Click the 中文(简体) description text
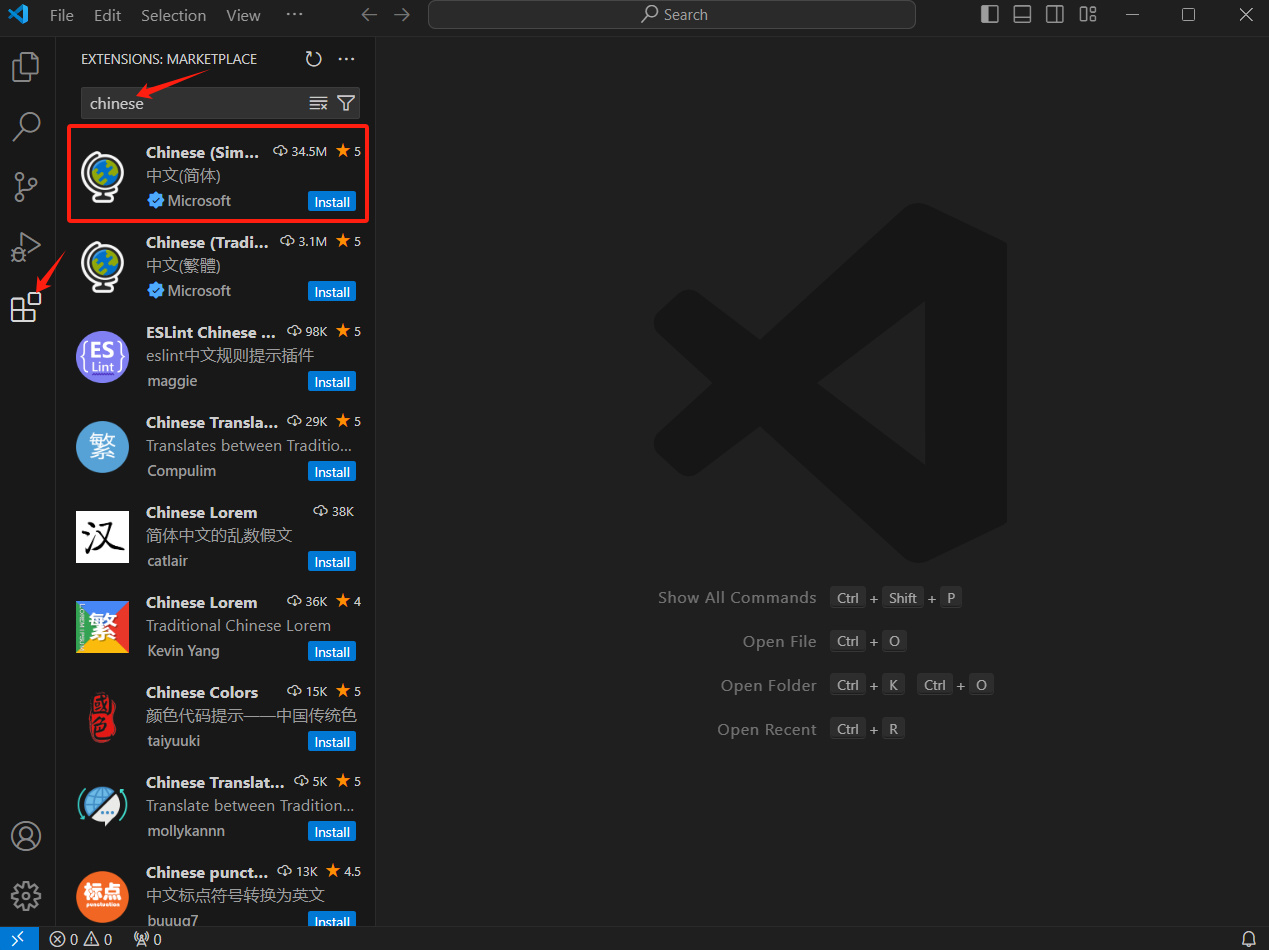This screenshot has height=950, width=1269. 183,175
